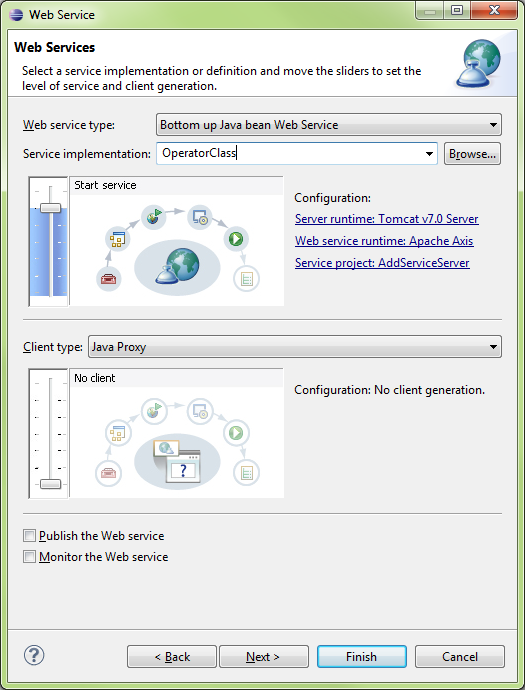Click the assemble icon in service diagram
Viewport: 525px width, 690px height.
pyautogui.click(x=117, y=240)
